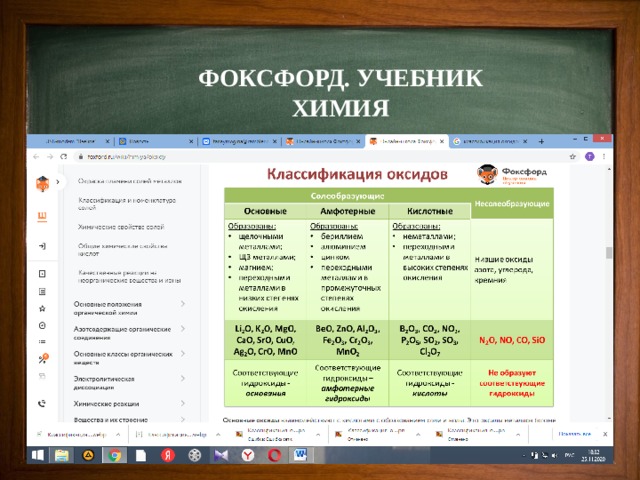This screenshot has height=480, width=640.
Task: Open Chrome three-dot menu
Action: 604,157
